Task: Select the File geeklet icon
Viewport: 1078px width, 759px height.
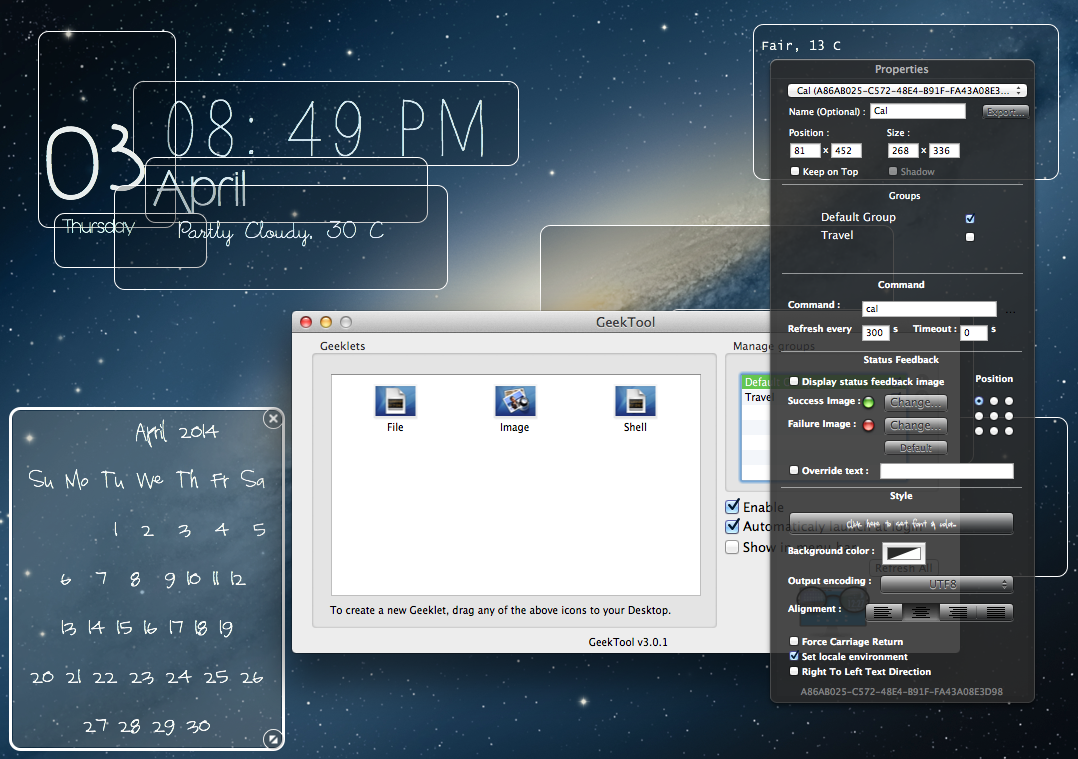Action: pos(395,402)
